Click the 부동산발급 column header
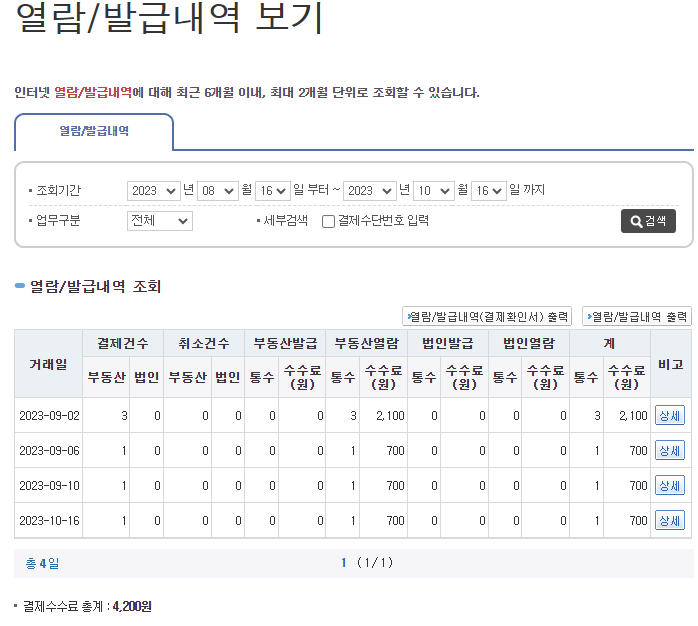The height and width of the screenshot is (626, 698). click(x=285, y=343)
